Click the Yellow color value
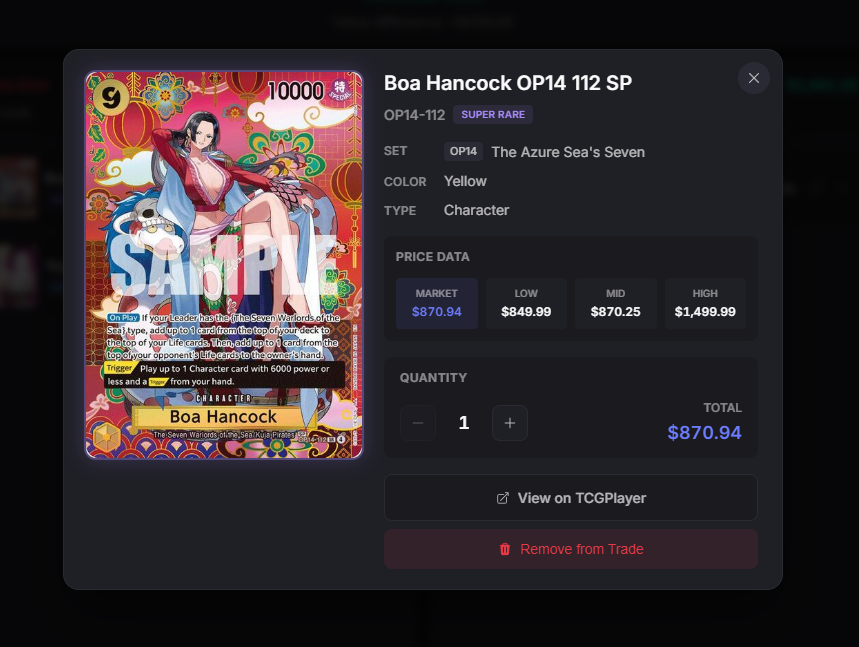Viewport: 859px width, 647px height. (x=465, y=181)
